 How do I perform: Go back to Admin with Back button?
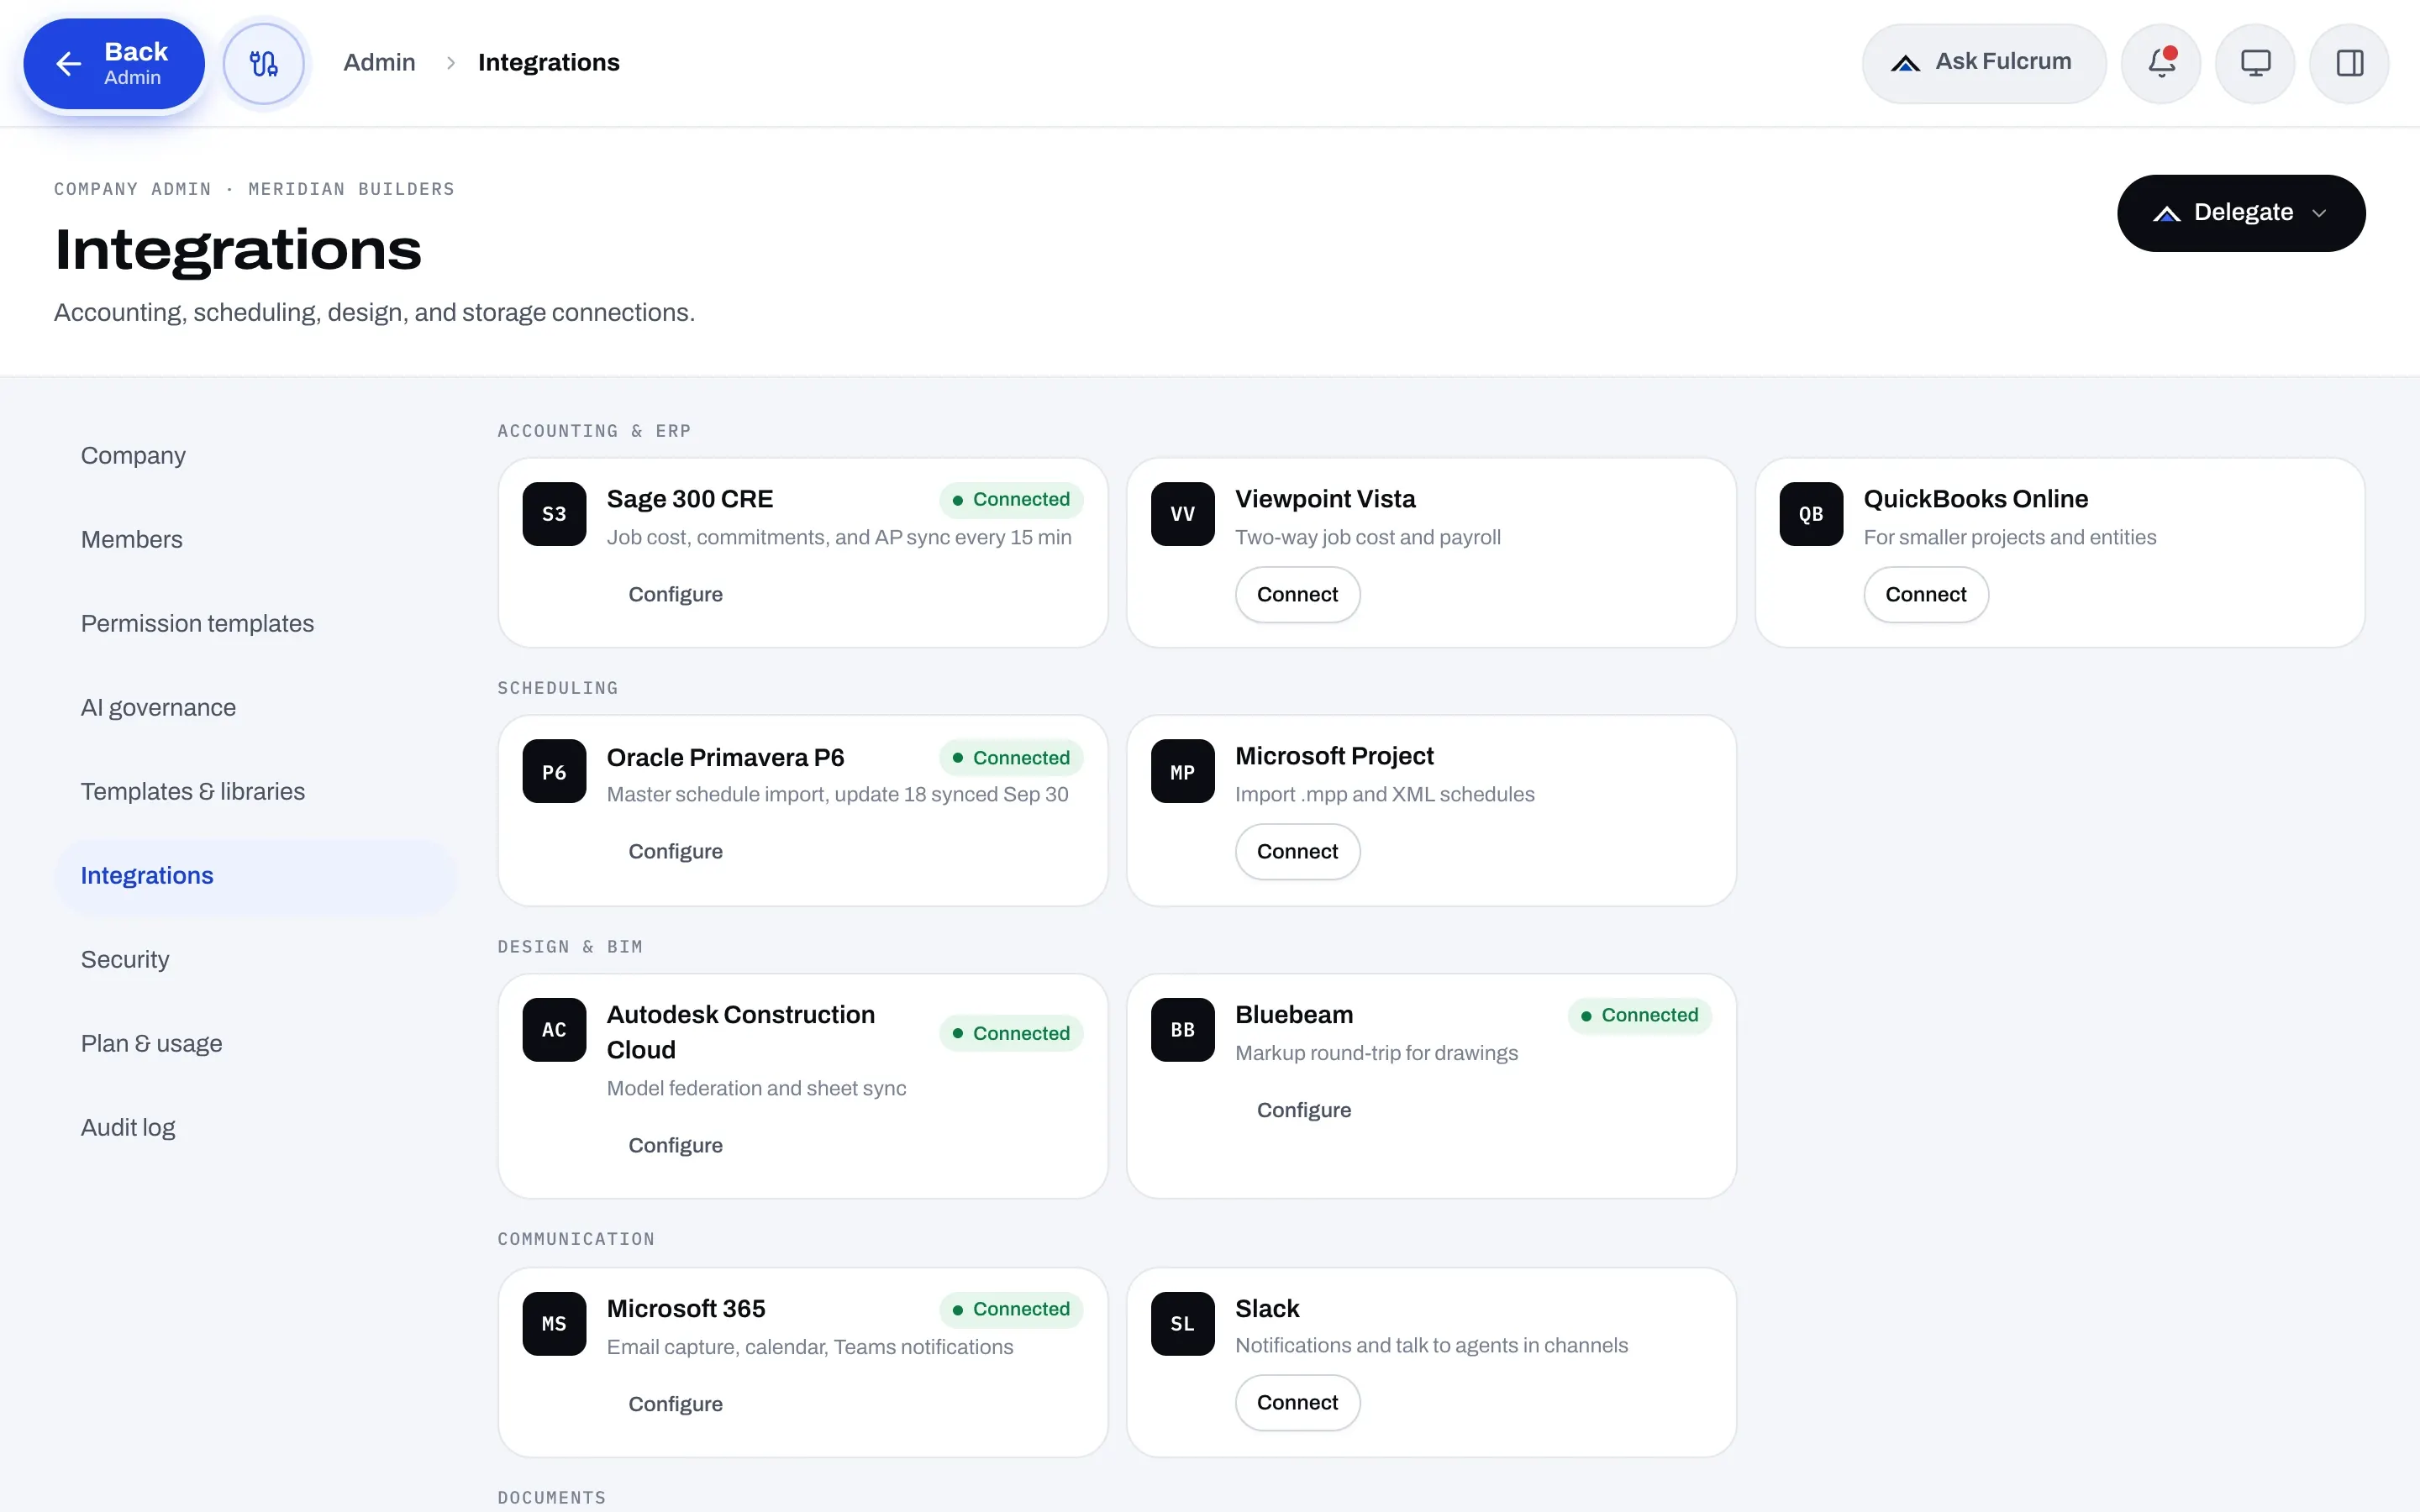click(114, 64)
